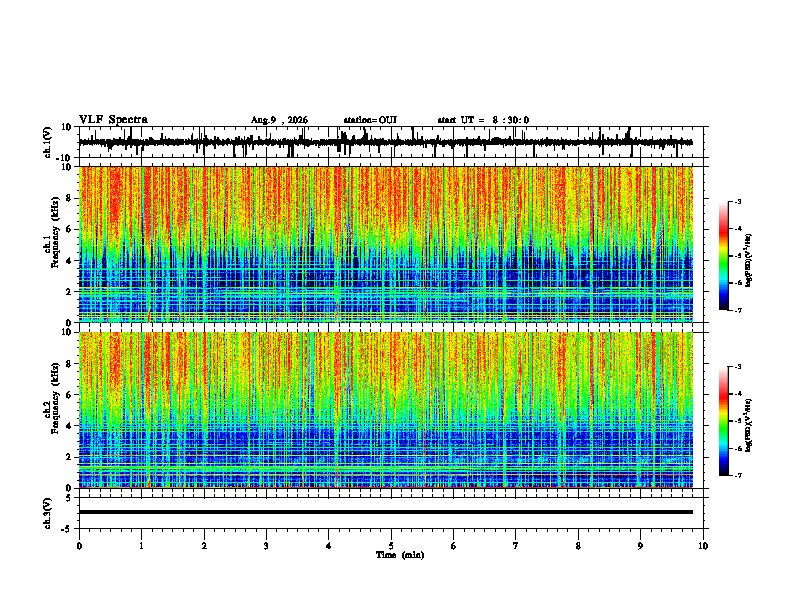Click the "4" kHz tick on ch.1 frequency axis

click(x=69, y=261)
